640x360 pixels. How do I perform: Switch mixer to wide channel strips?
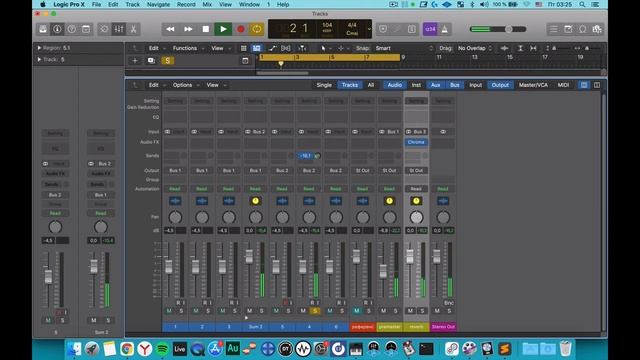(x=597, y=85)
